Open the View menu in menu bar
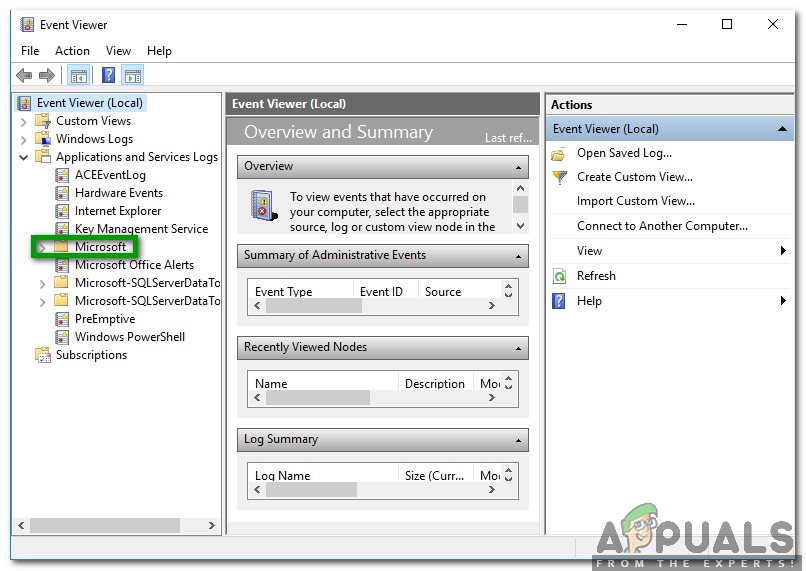The height and width of the screenshot is (571, 806). (x=118, y=51)
